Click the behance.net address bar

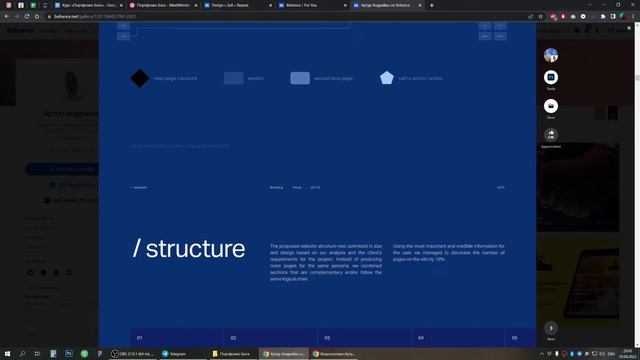[286, 16]
